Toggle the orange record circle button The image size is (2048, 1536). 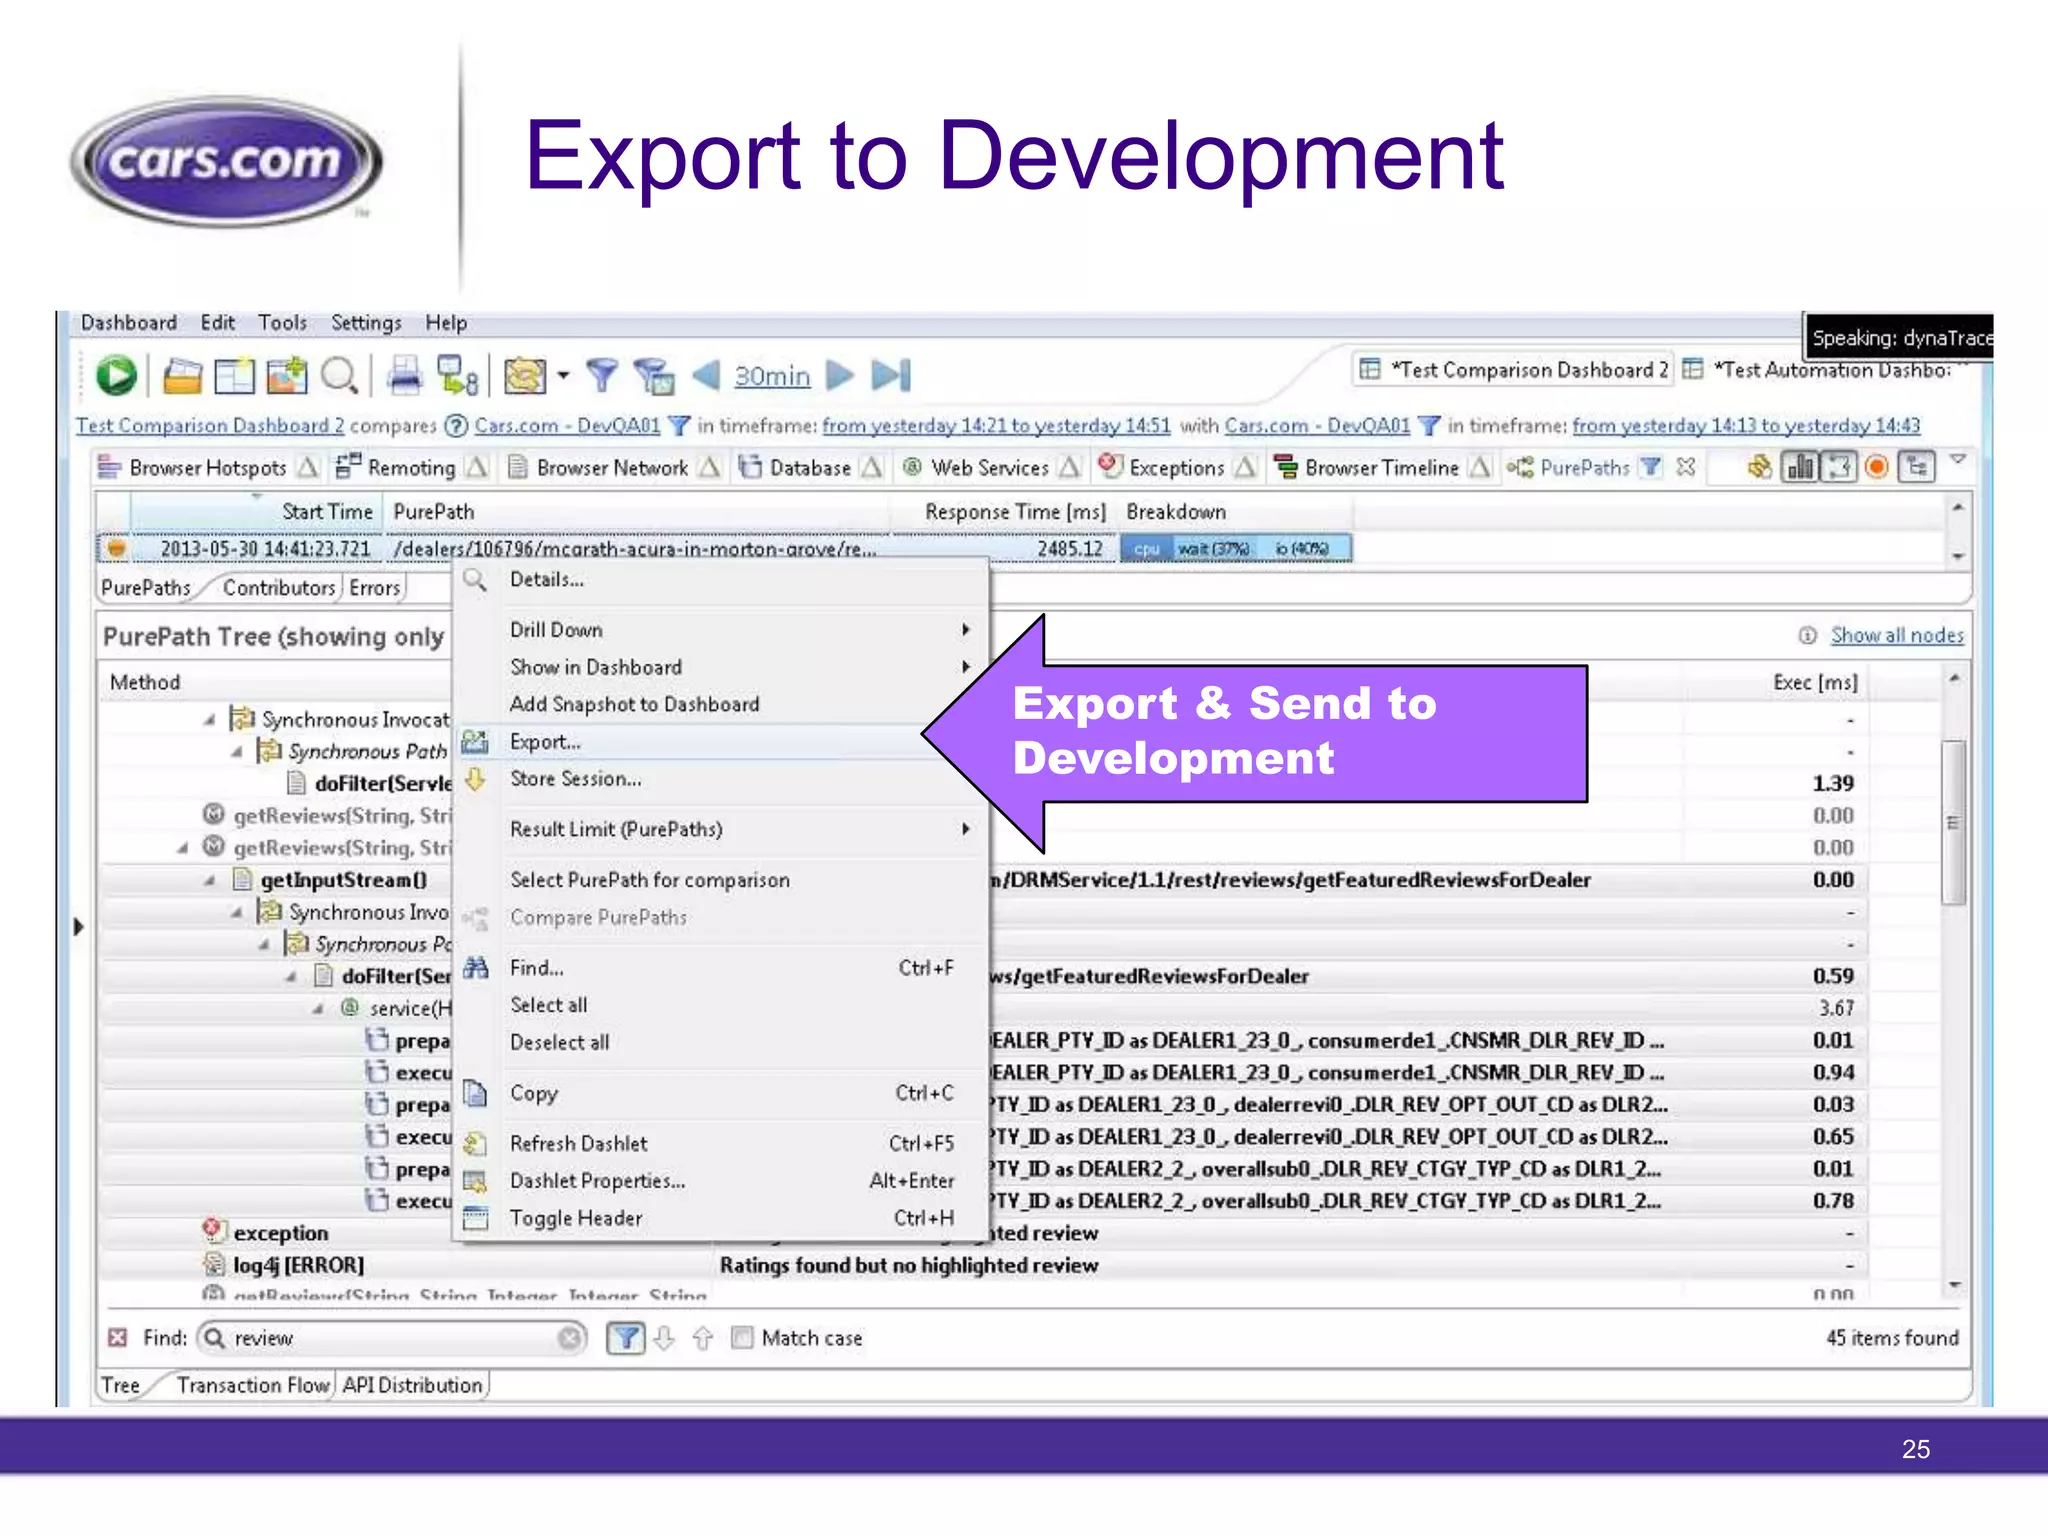(1877, 467)
